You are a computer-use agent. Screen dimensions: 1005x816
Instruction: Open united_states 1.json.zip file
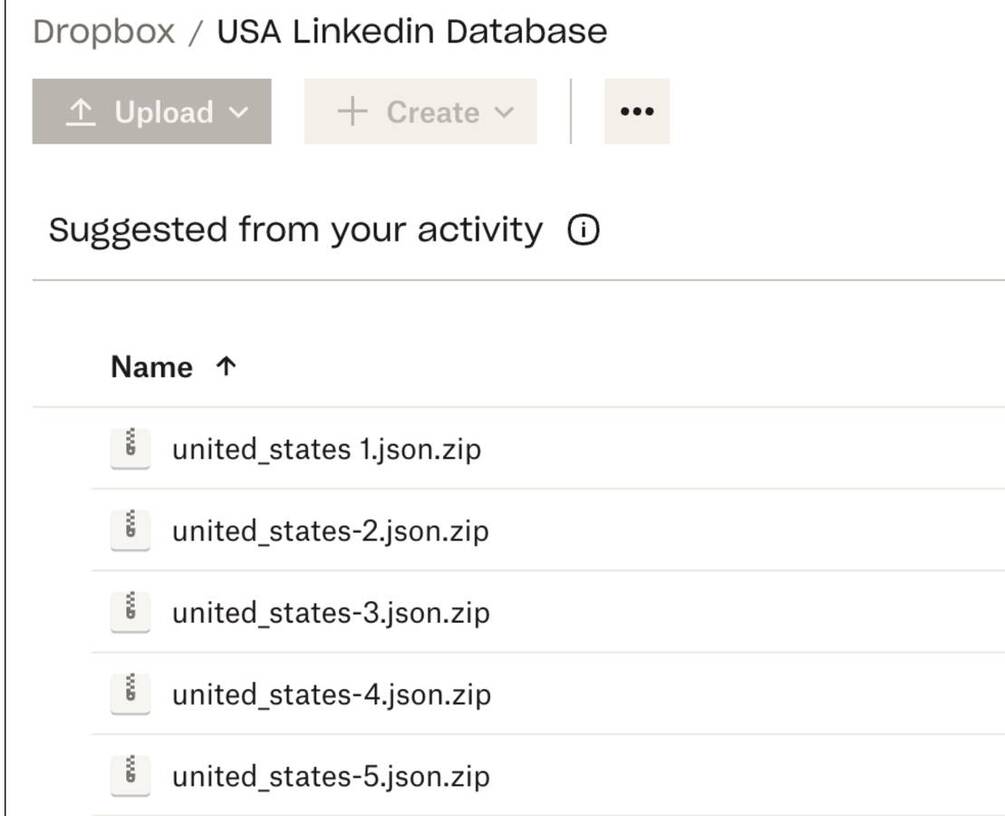click(326, 449)
